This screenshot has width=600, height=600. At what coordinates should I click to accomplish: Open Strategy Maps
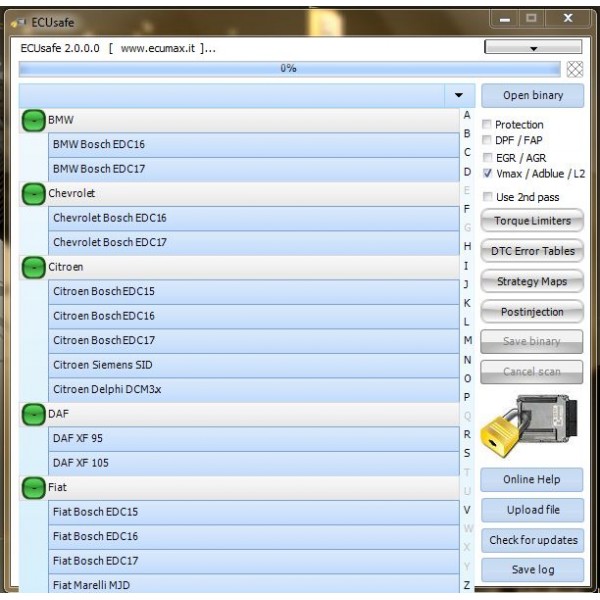pos(532,281)
